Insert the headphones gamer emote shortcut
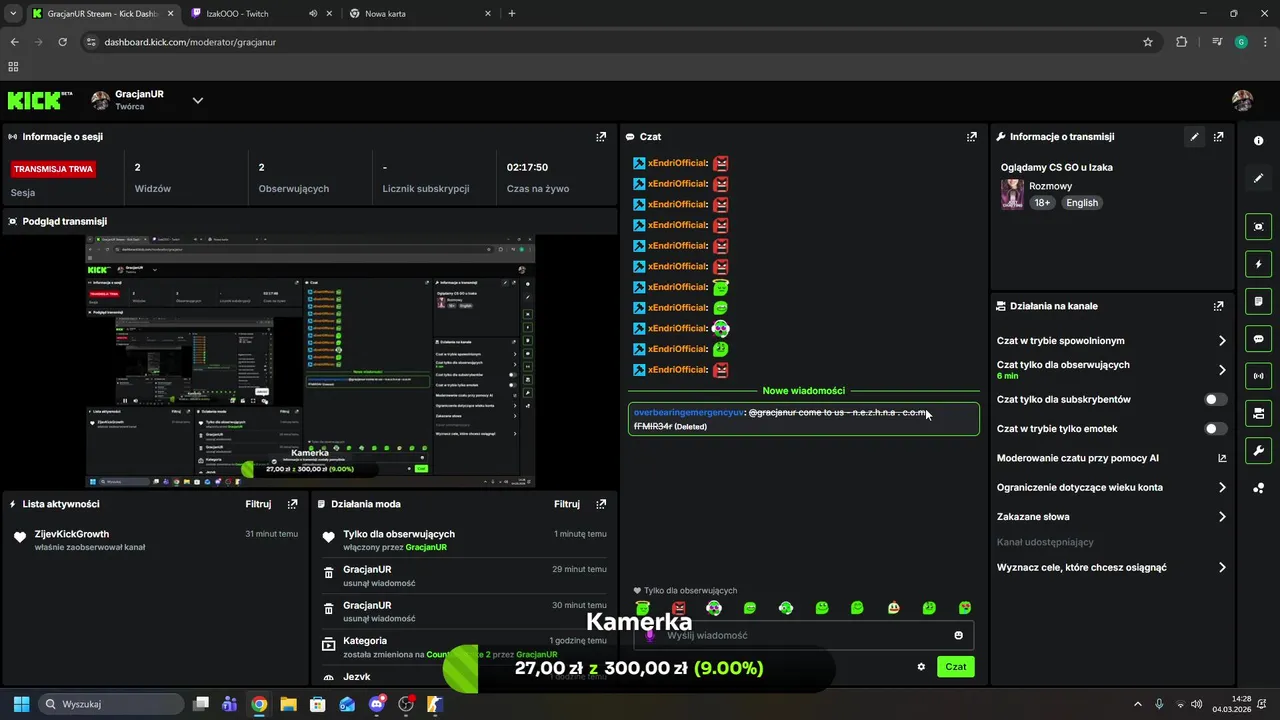This screenshot has width=1280, height=720. (x=714, y=608)
